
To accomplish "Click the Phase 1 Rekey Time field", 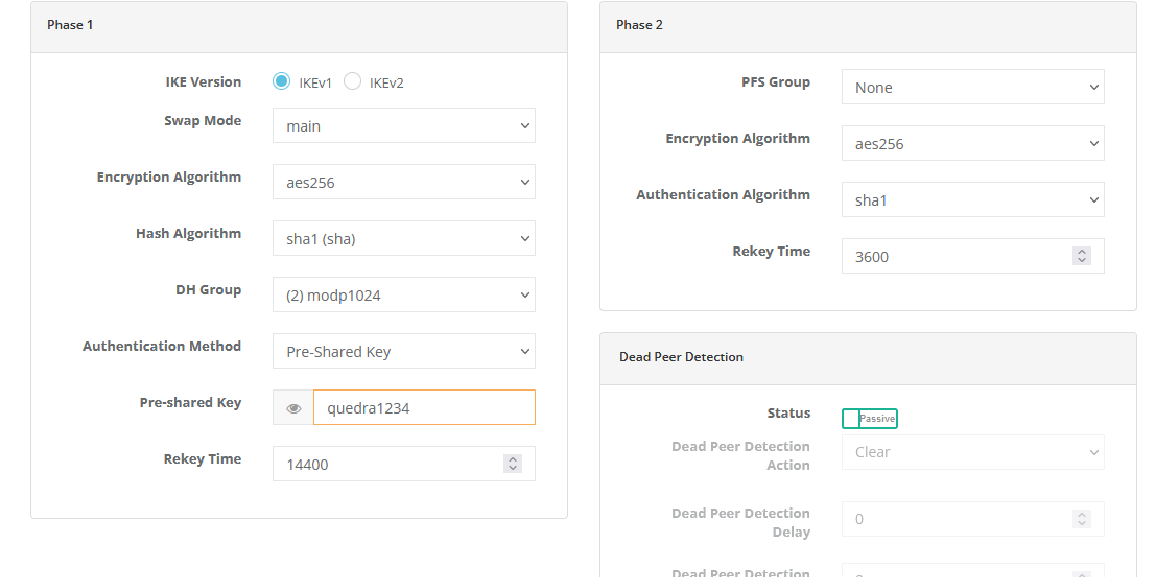I will tap(390, 464).
